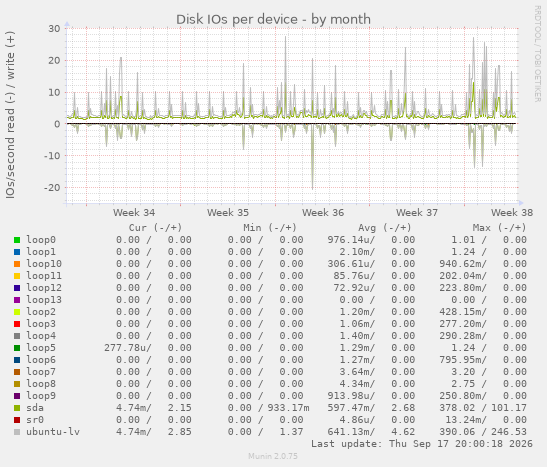The height and width of the screenshot is (467, 547).
Task: Click the loop13 purple legend swatch
Action: [x=17, y=300]
